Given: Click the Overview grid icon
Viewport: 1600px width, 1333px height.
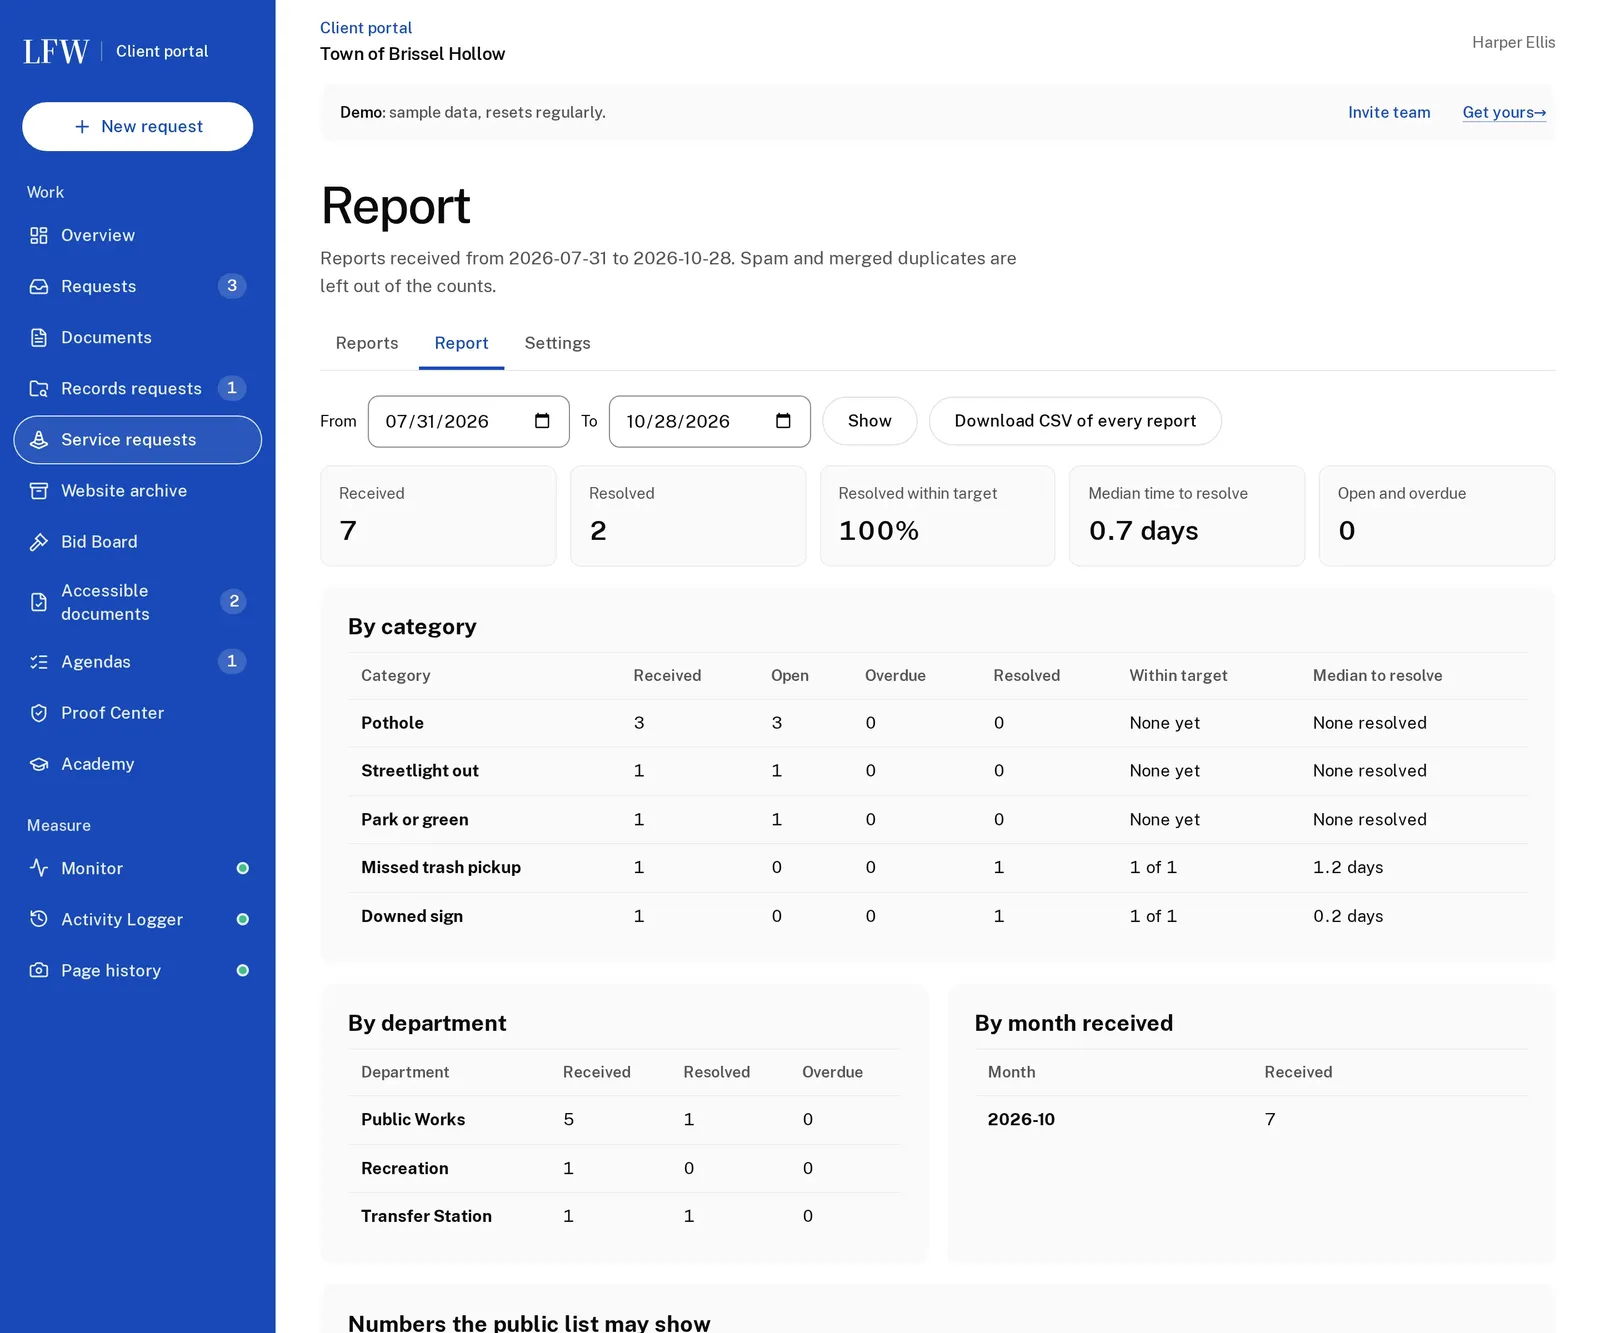Looking at the screenshot, I should click(39, 235).
